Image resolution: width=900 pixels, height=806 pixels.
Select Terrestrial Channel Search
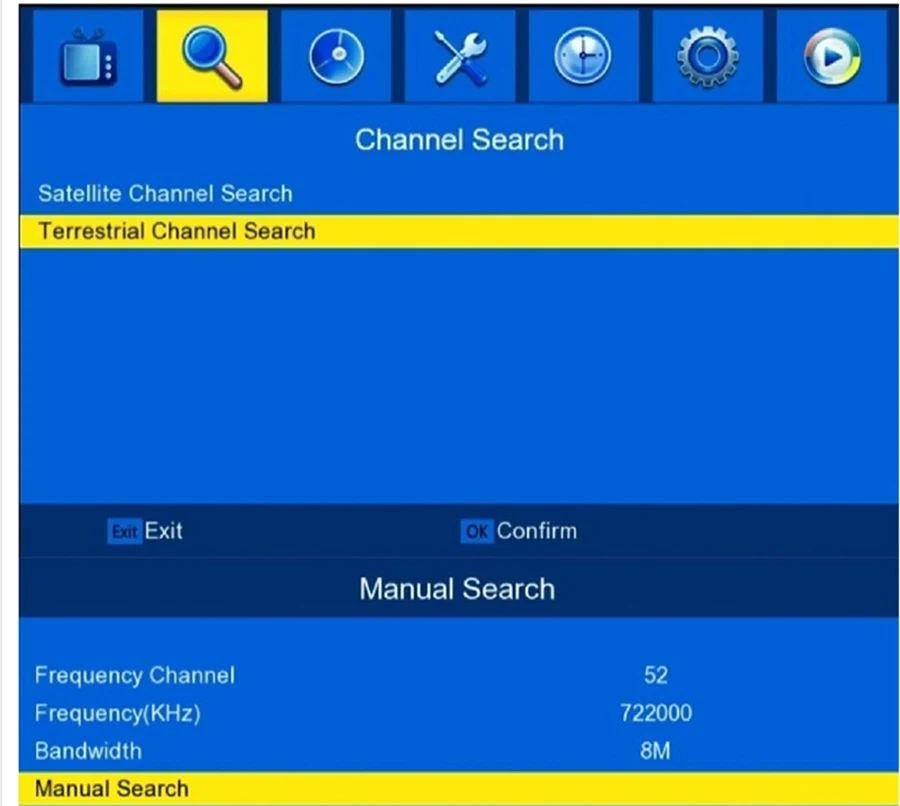[x=459, y=231]
